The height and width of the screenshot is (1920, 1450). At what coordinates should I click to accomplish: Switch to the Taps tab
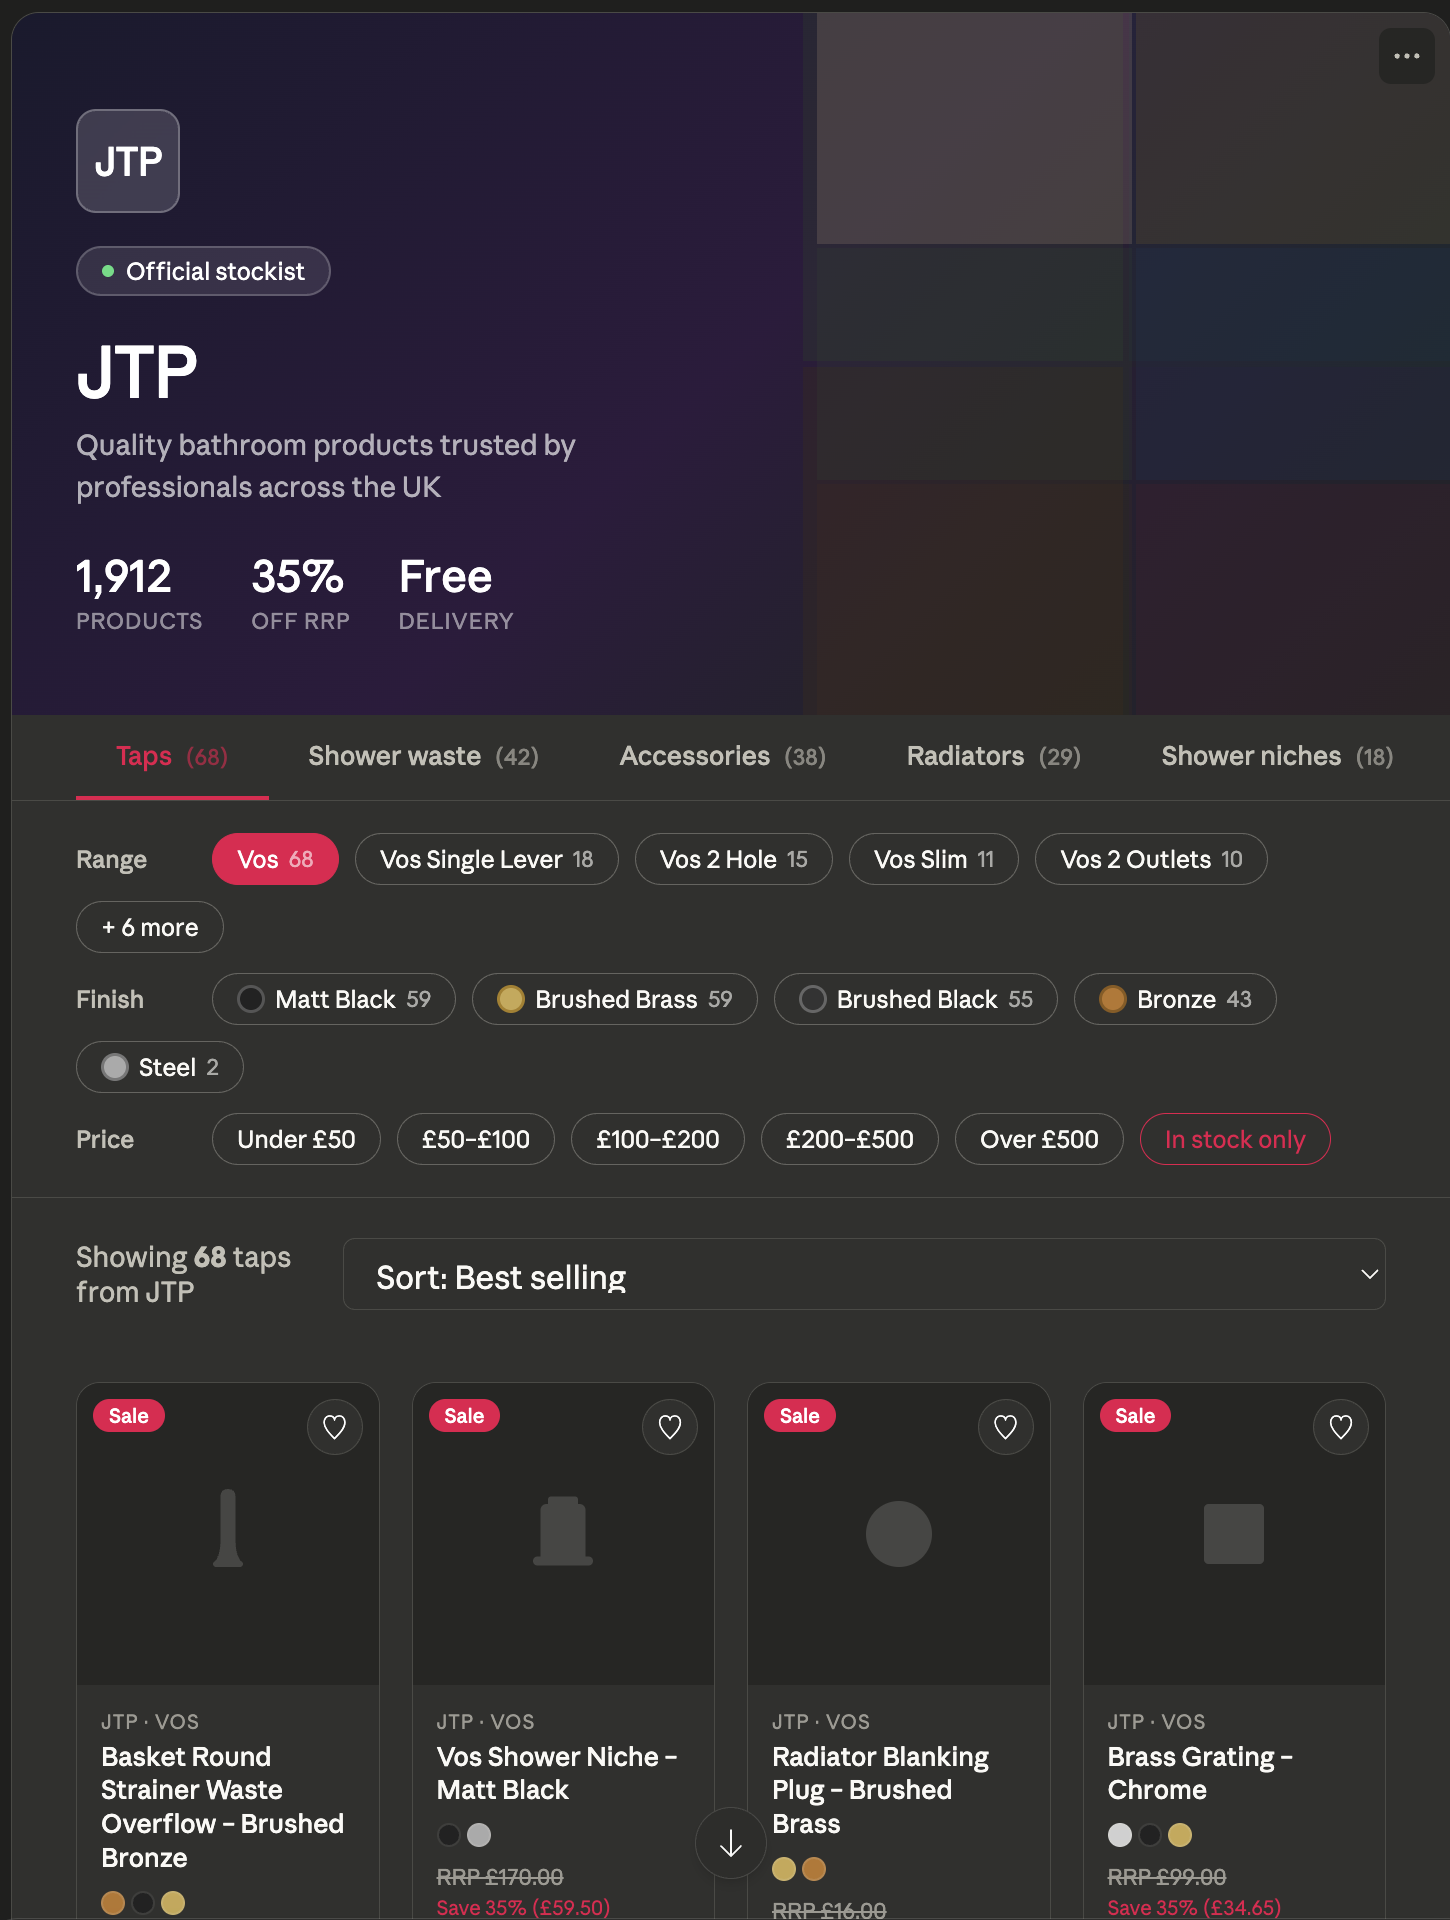coord(172,757)
